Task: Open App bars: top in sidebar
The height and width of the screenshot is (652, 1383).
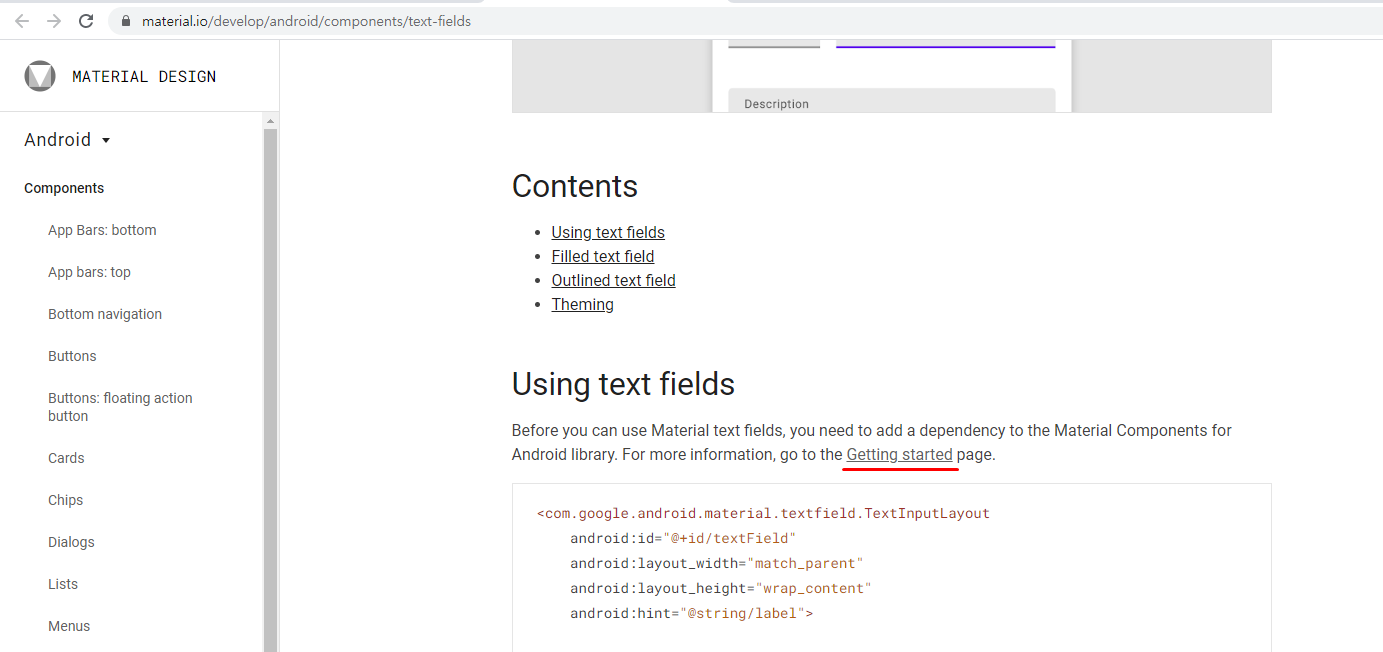Action: (x=89, y=272)
